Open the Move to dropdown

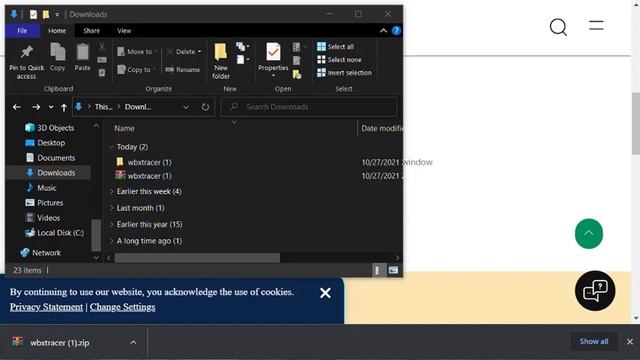coord(137,52)
